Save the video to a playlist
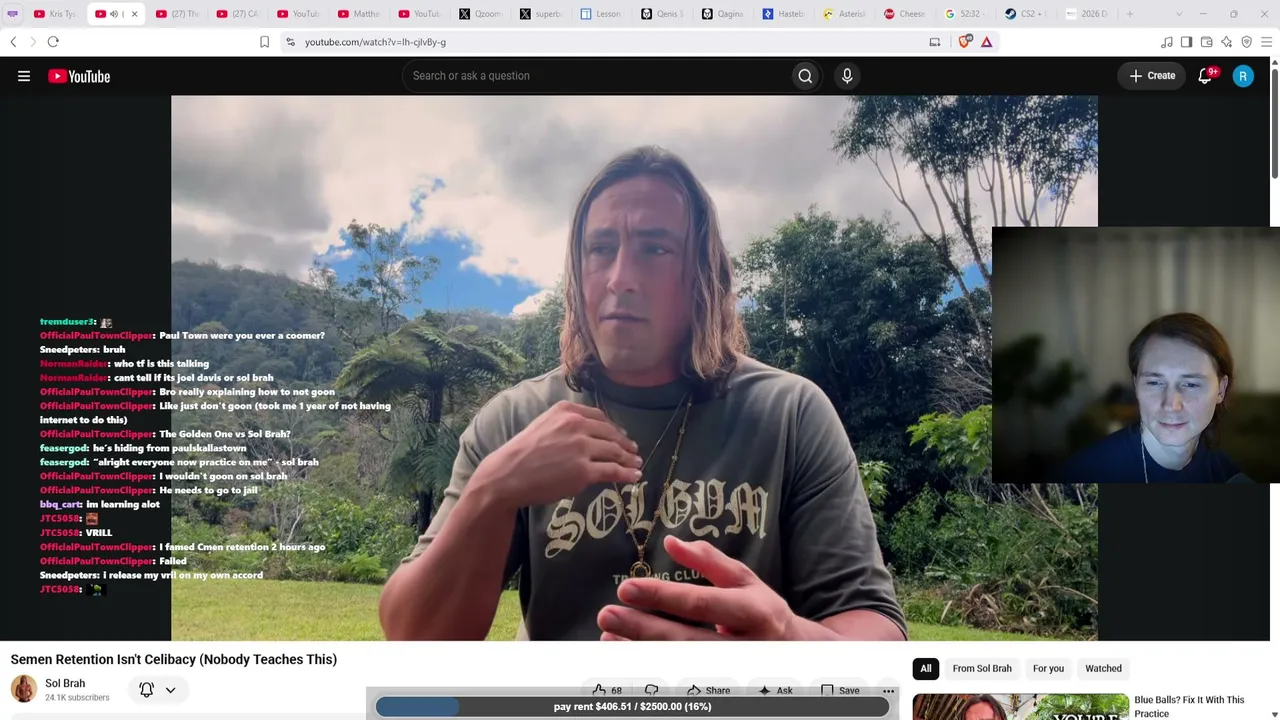The height and width of the screenshot is (720, 1280). click(840, 690)
